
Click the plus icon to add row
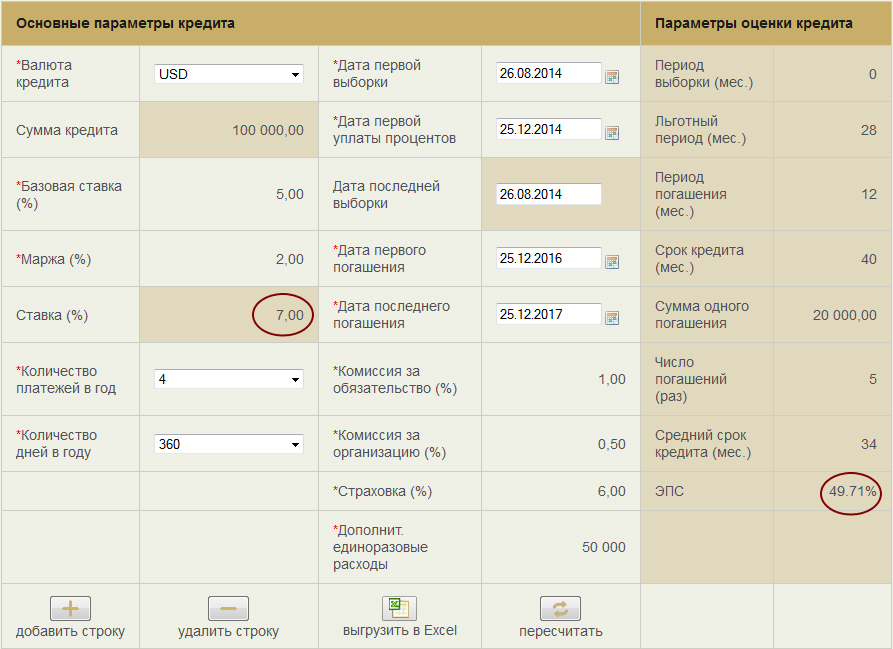point(70,609)
